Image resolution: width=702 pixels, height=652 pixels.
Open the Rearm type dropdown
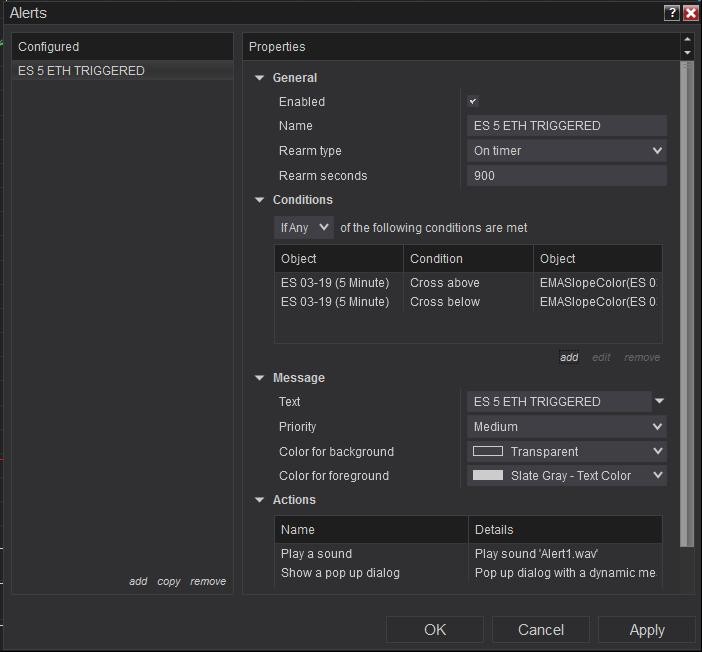tap(567, 151)
